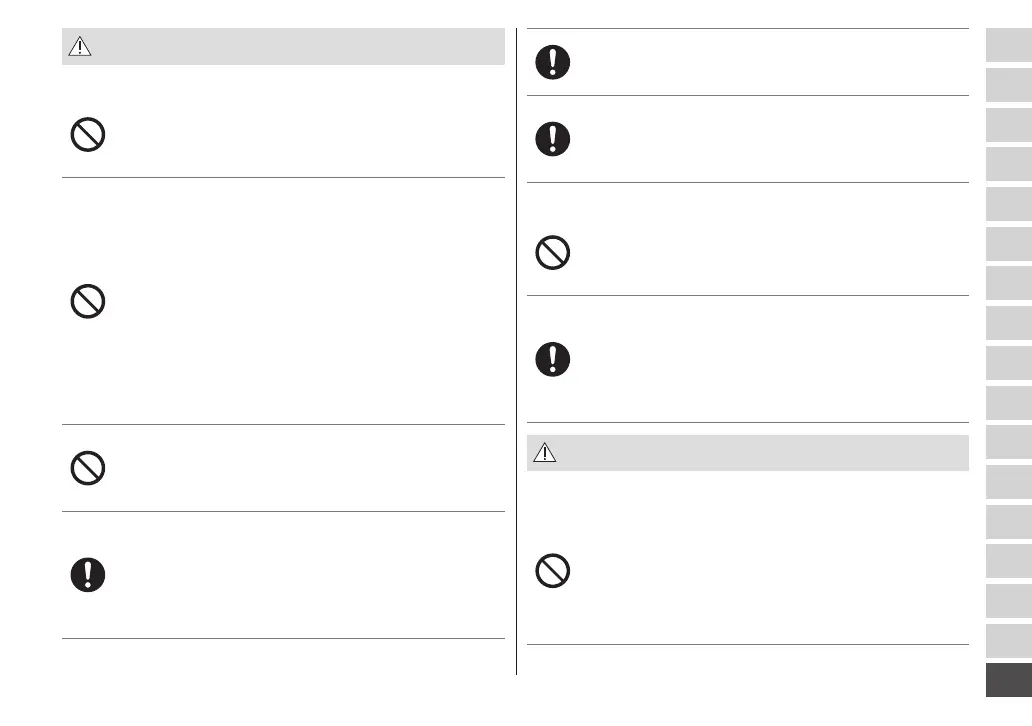Viewport: 1032px width, 726px height.
Task: Click the warning triangle in right column header
Action: pos(544,453)
